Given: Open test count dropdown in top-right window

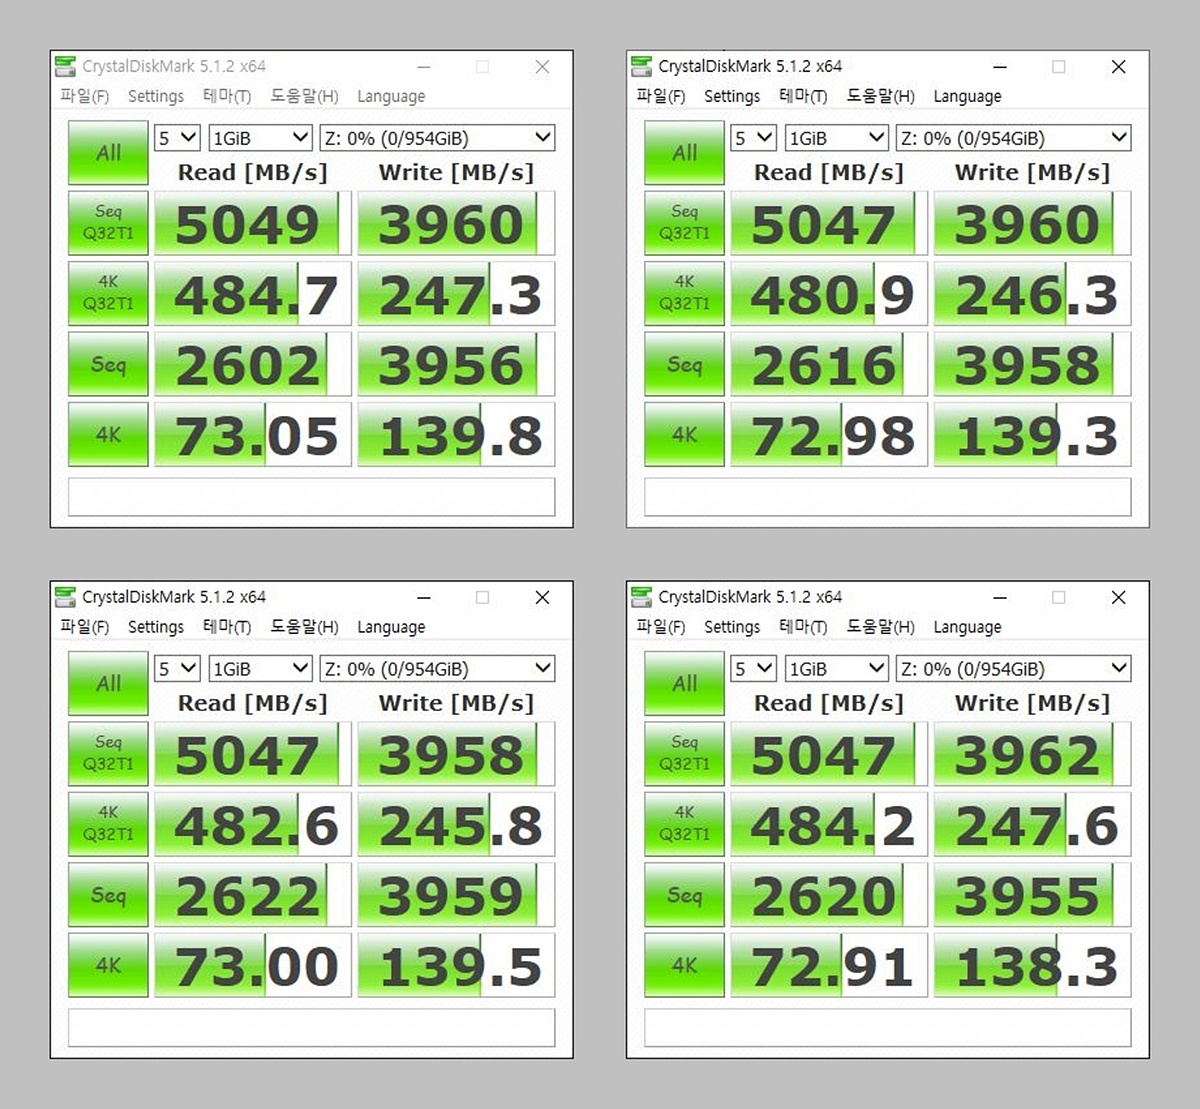Looking at the screenshot, I should (753, 138).
